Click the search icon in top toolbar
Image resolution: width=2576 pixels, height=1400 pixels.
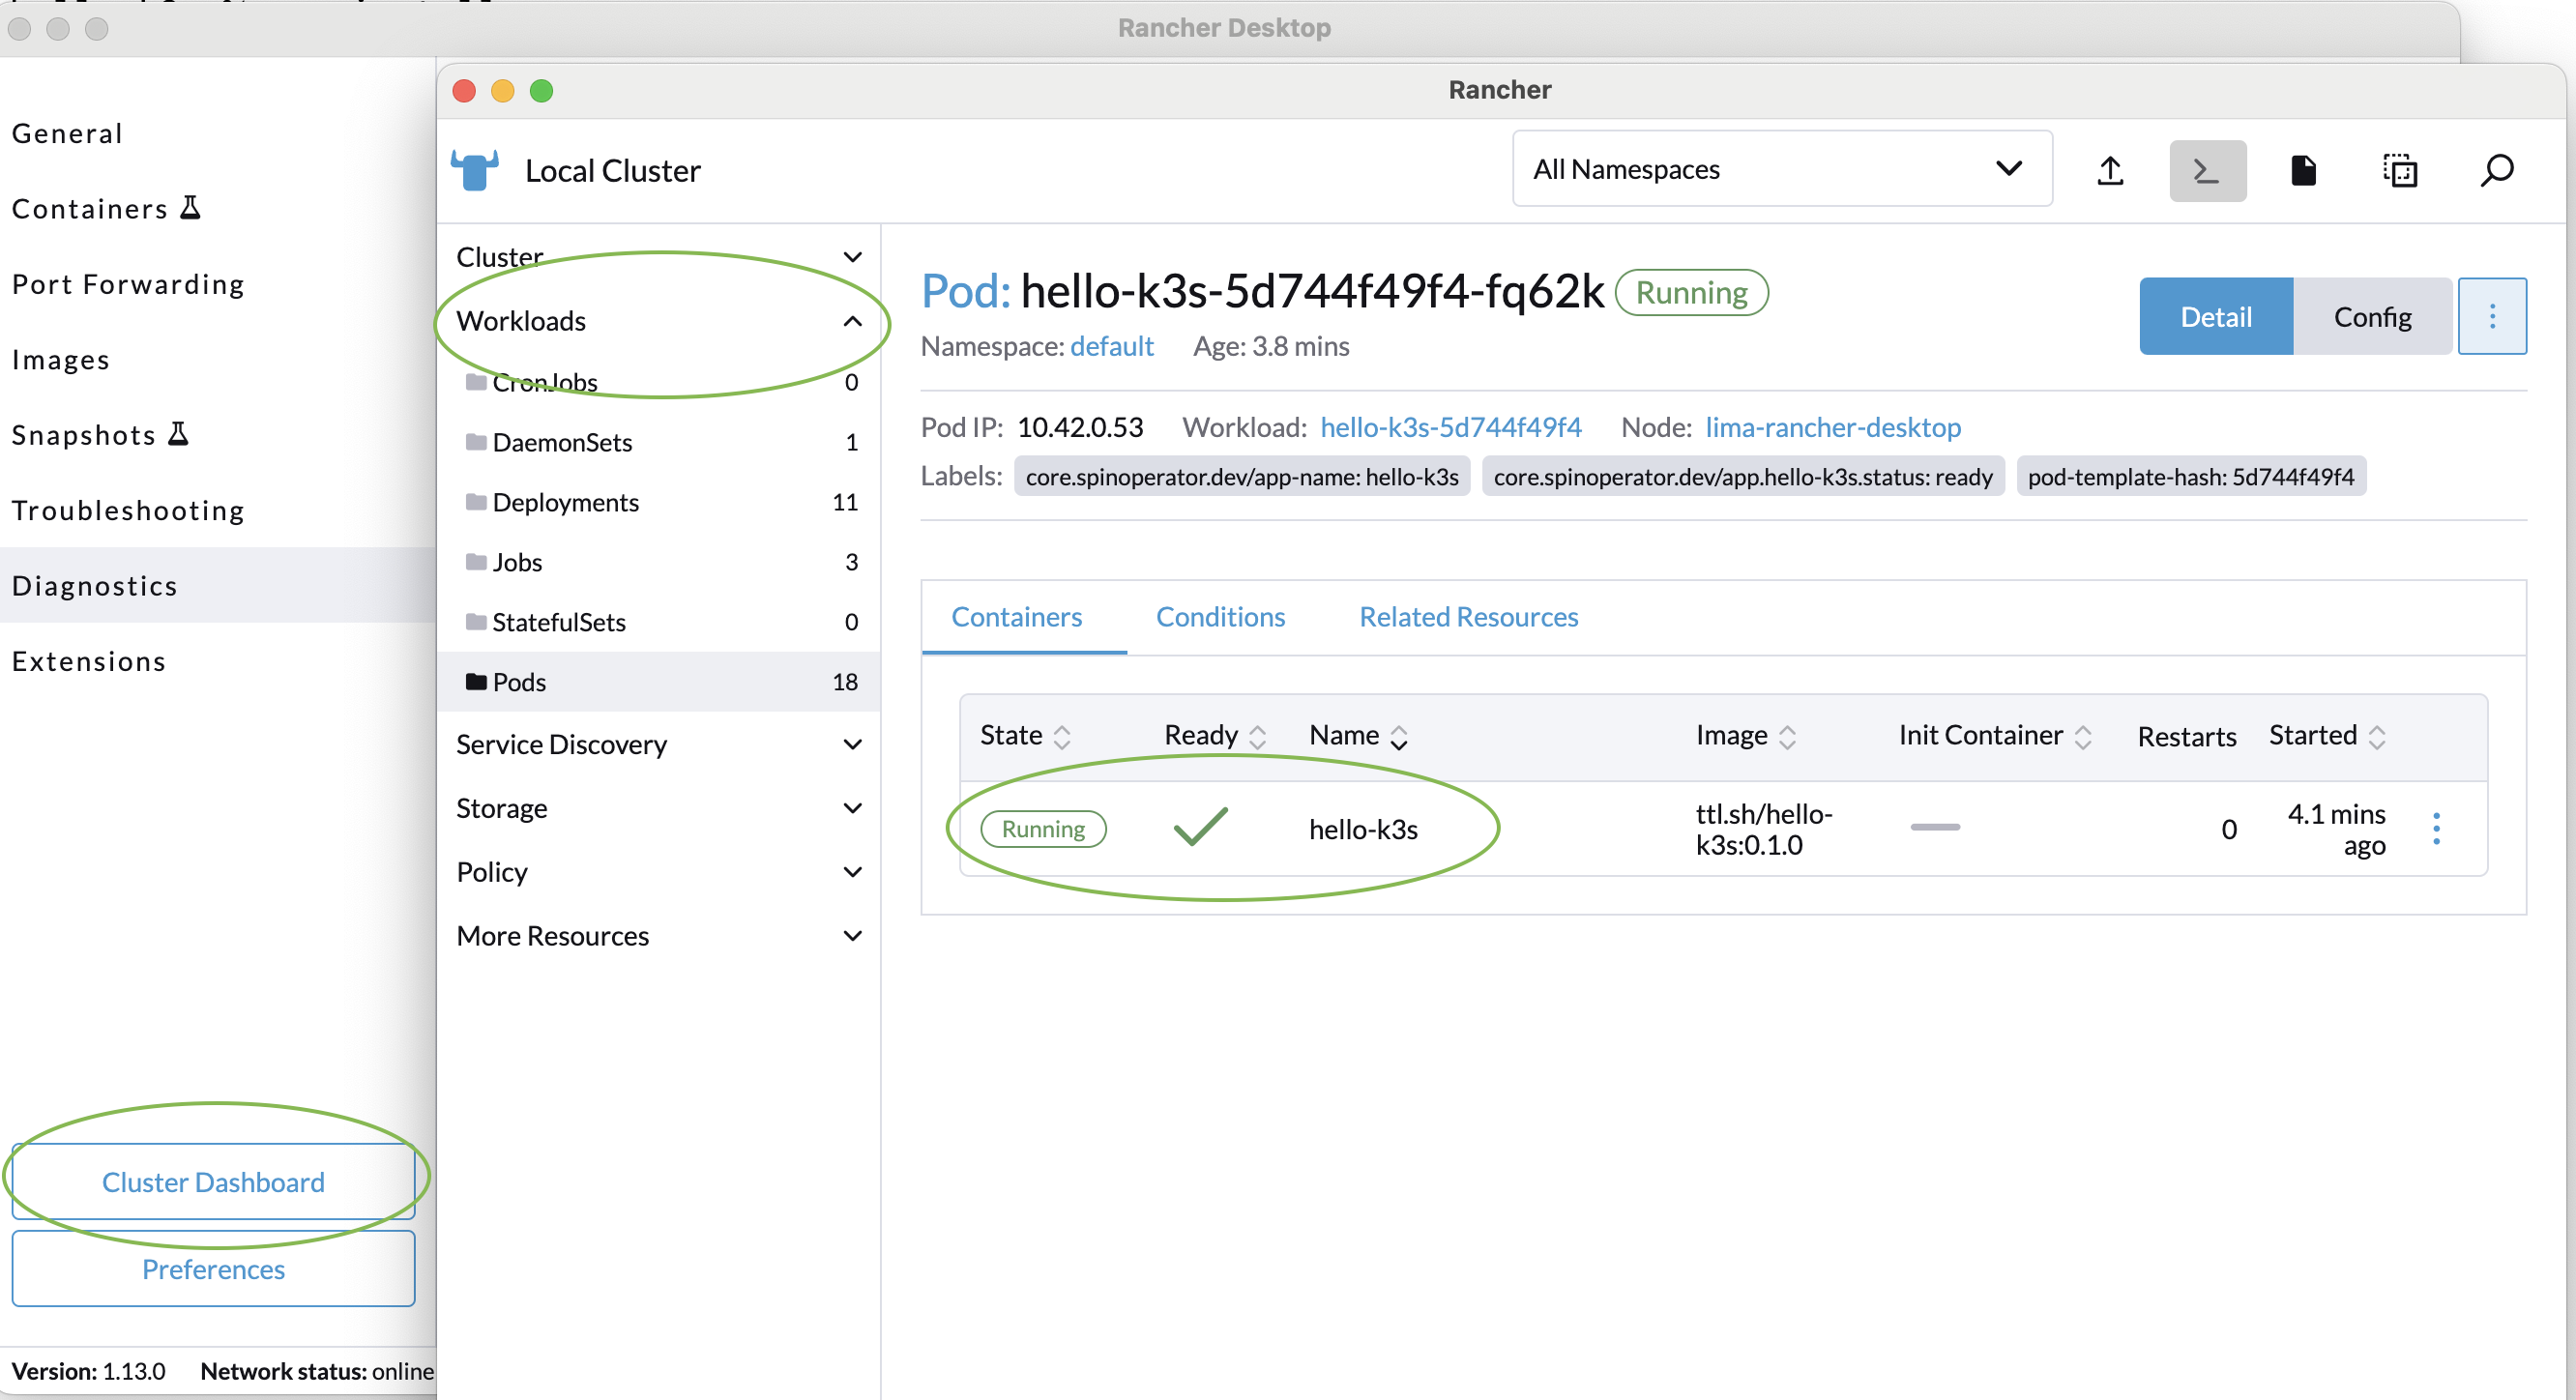[2497, 167]
